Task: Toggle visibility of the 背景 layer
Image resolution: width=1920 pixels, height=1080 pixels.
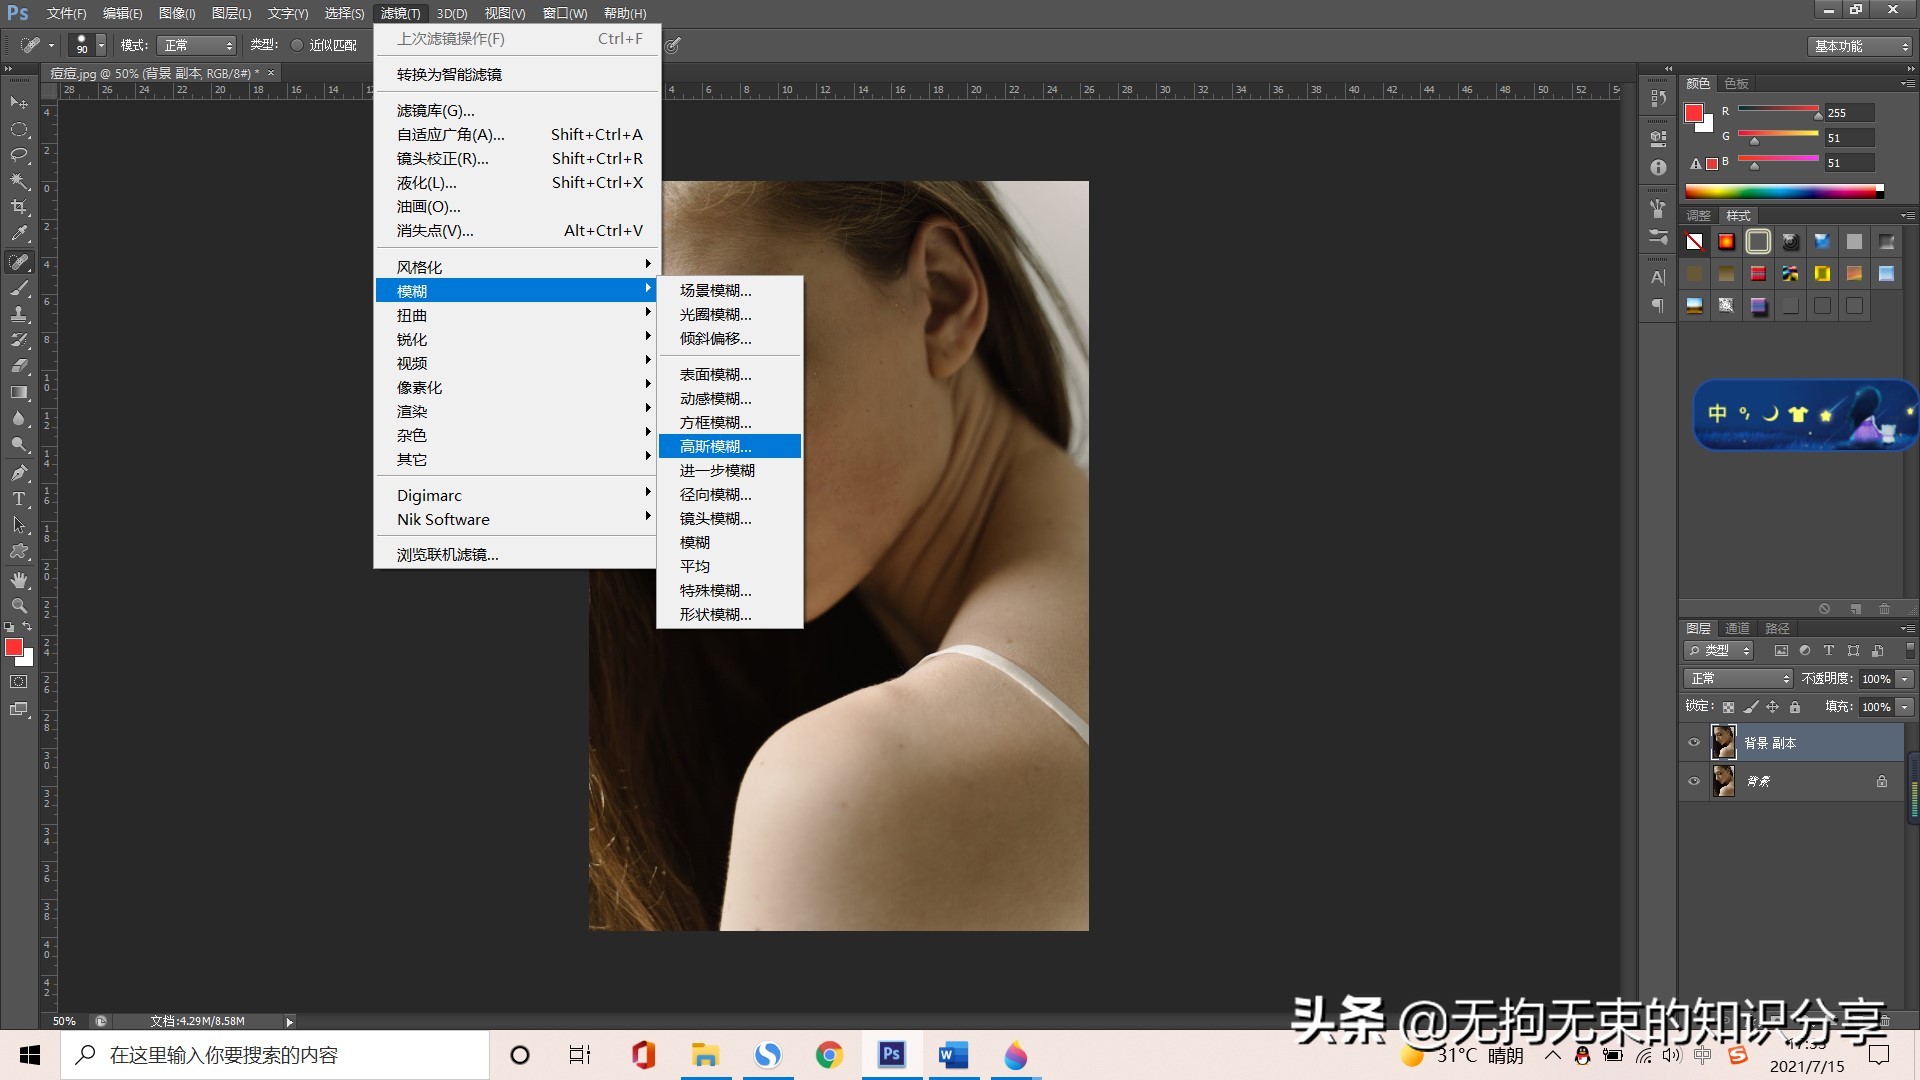Action: click(1694, 782)
